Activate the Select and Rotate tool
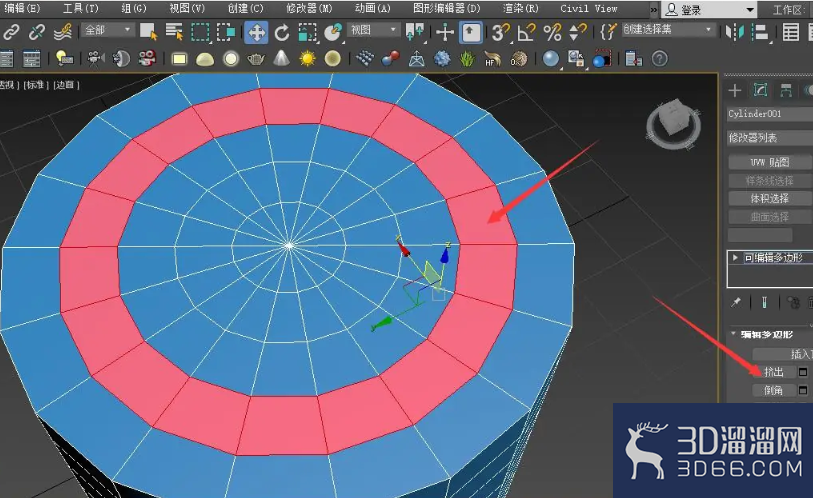Viewport: 813px width, 498px height. (282, 32)
